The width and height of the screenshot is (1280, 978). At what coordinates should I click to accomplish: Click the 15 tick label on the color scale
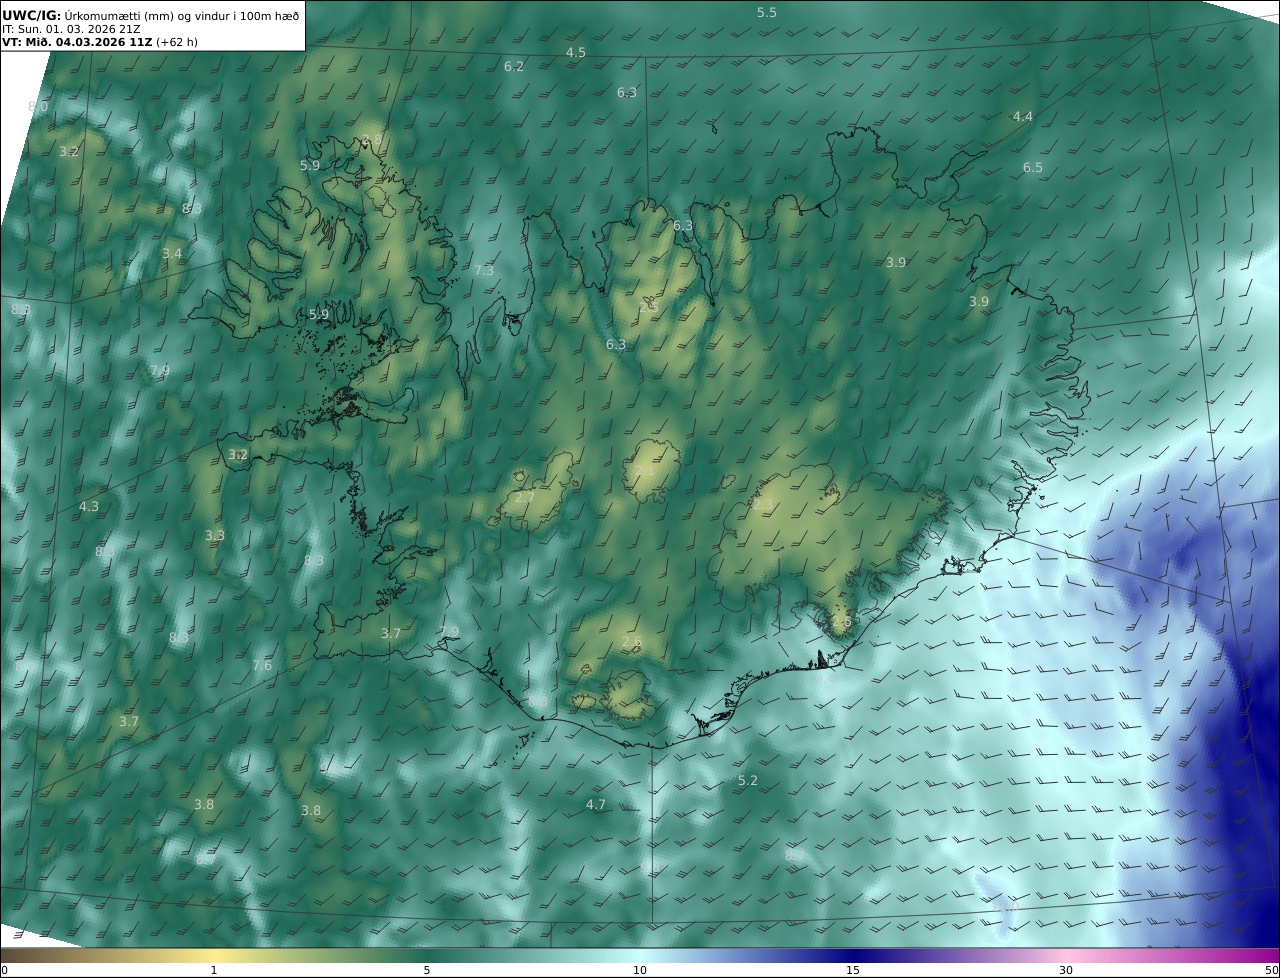(853, 970)
